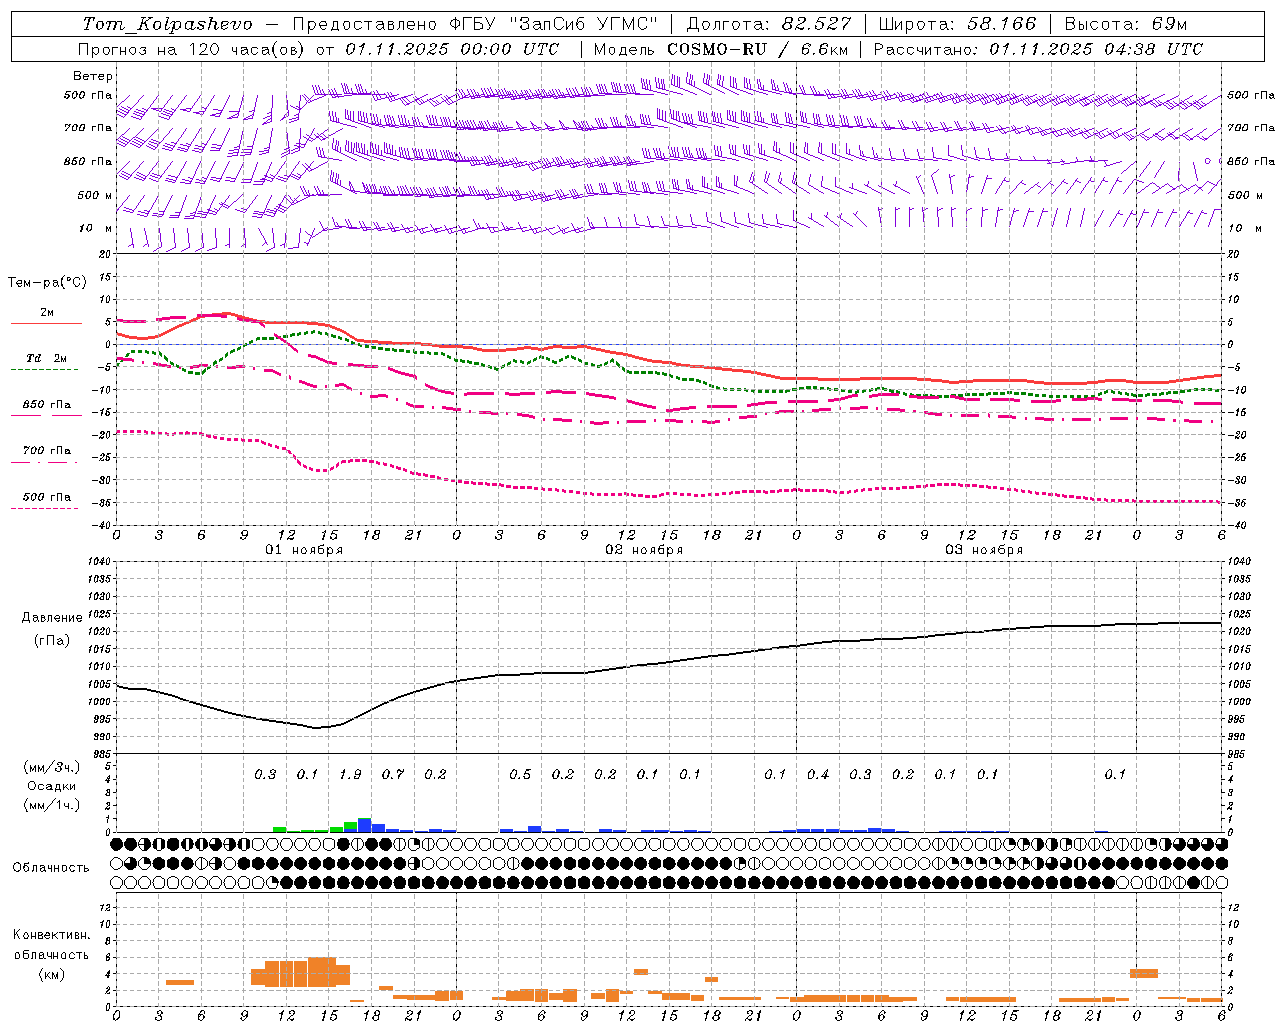
Task: Click the Ветер panel label
Action: pyautogui.click(x=93, y=76)
